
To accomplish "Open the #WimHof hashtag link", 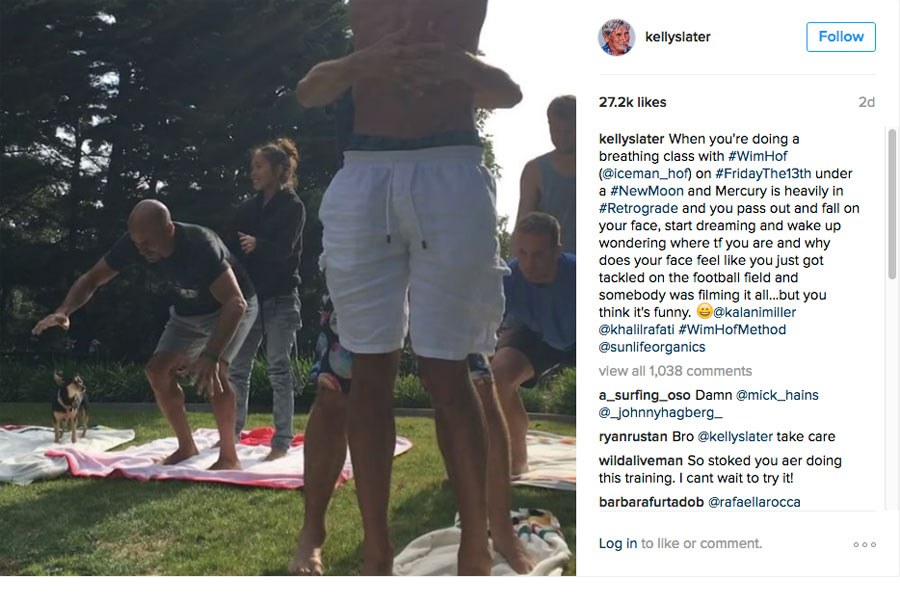I will coord(758,156).
